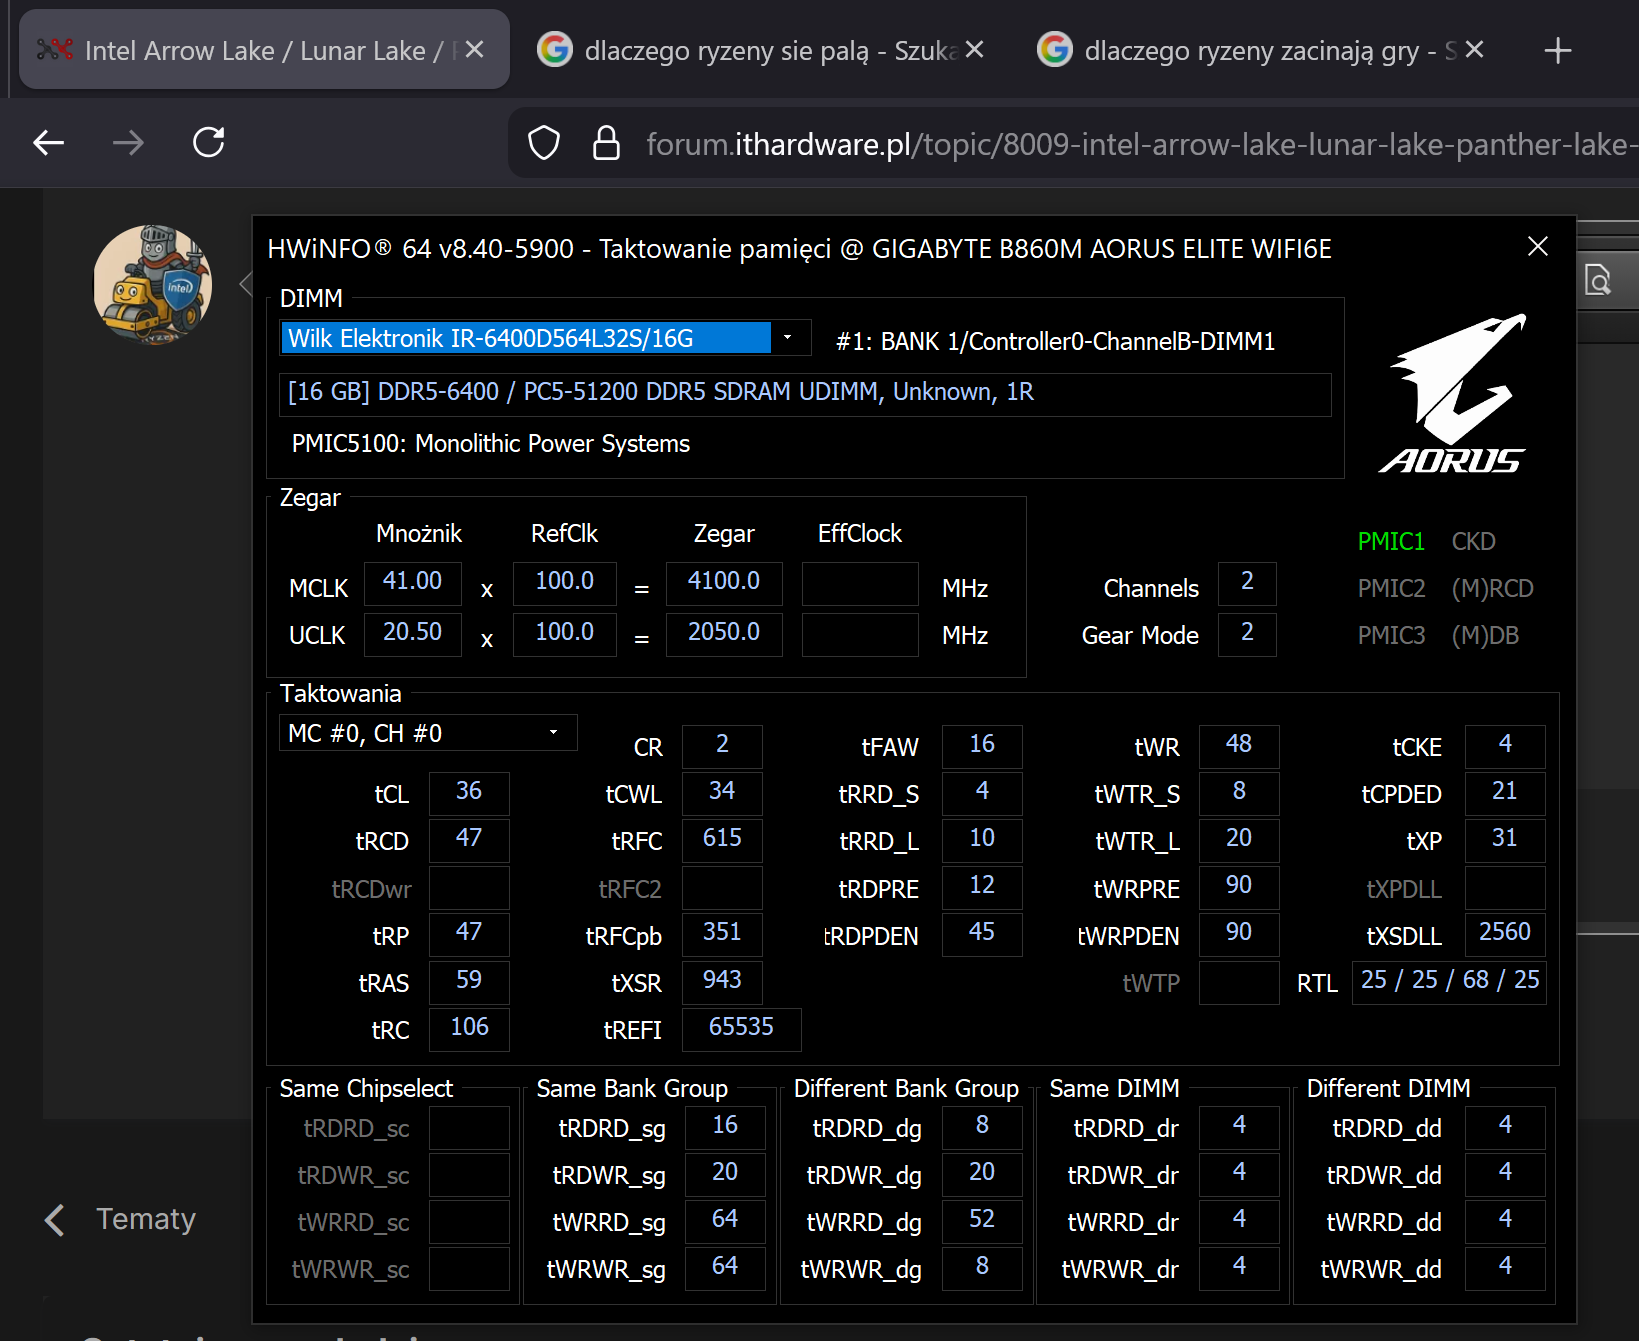Click the magnifier document icon at right
The height and width of the screenshot is (1341, 1639).
coord(1598,281)
